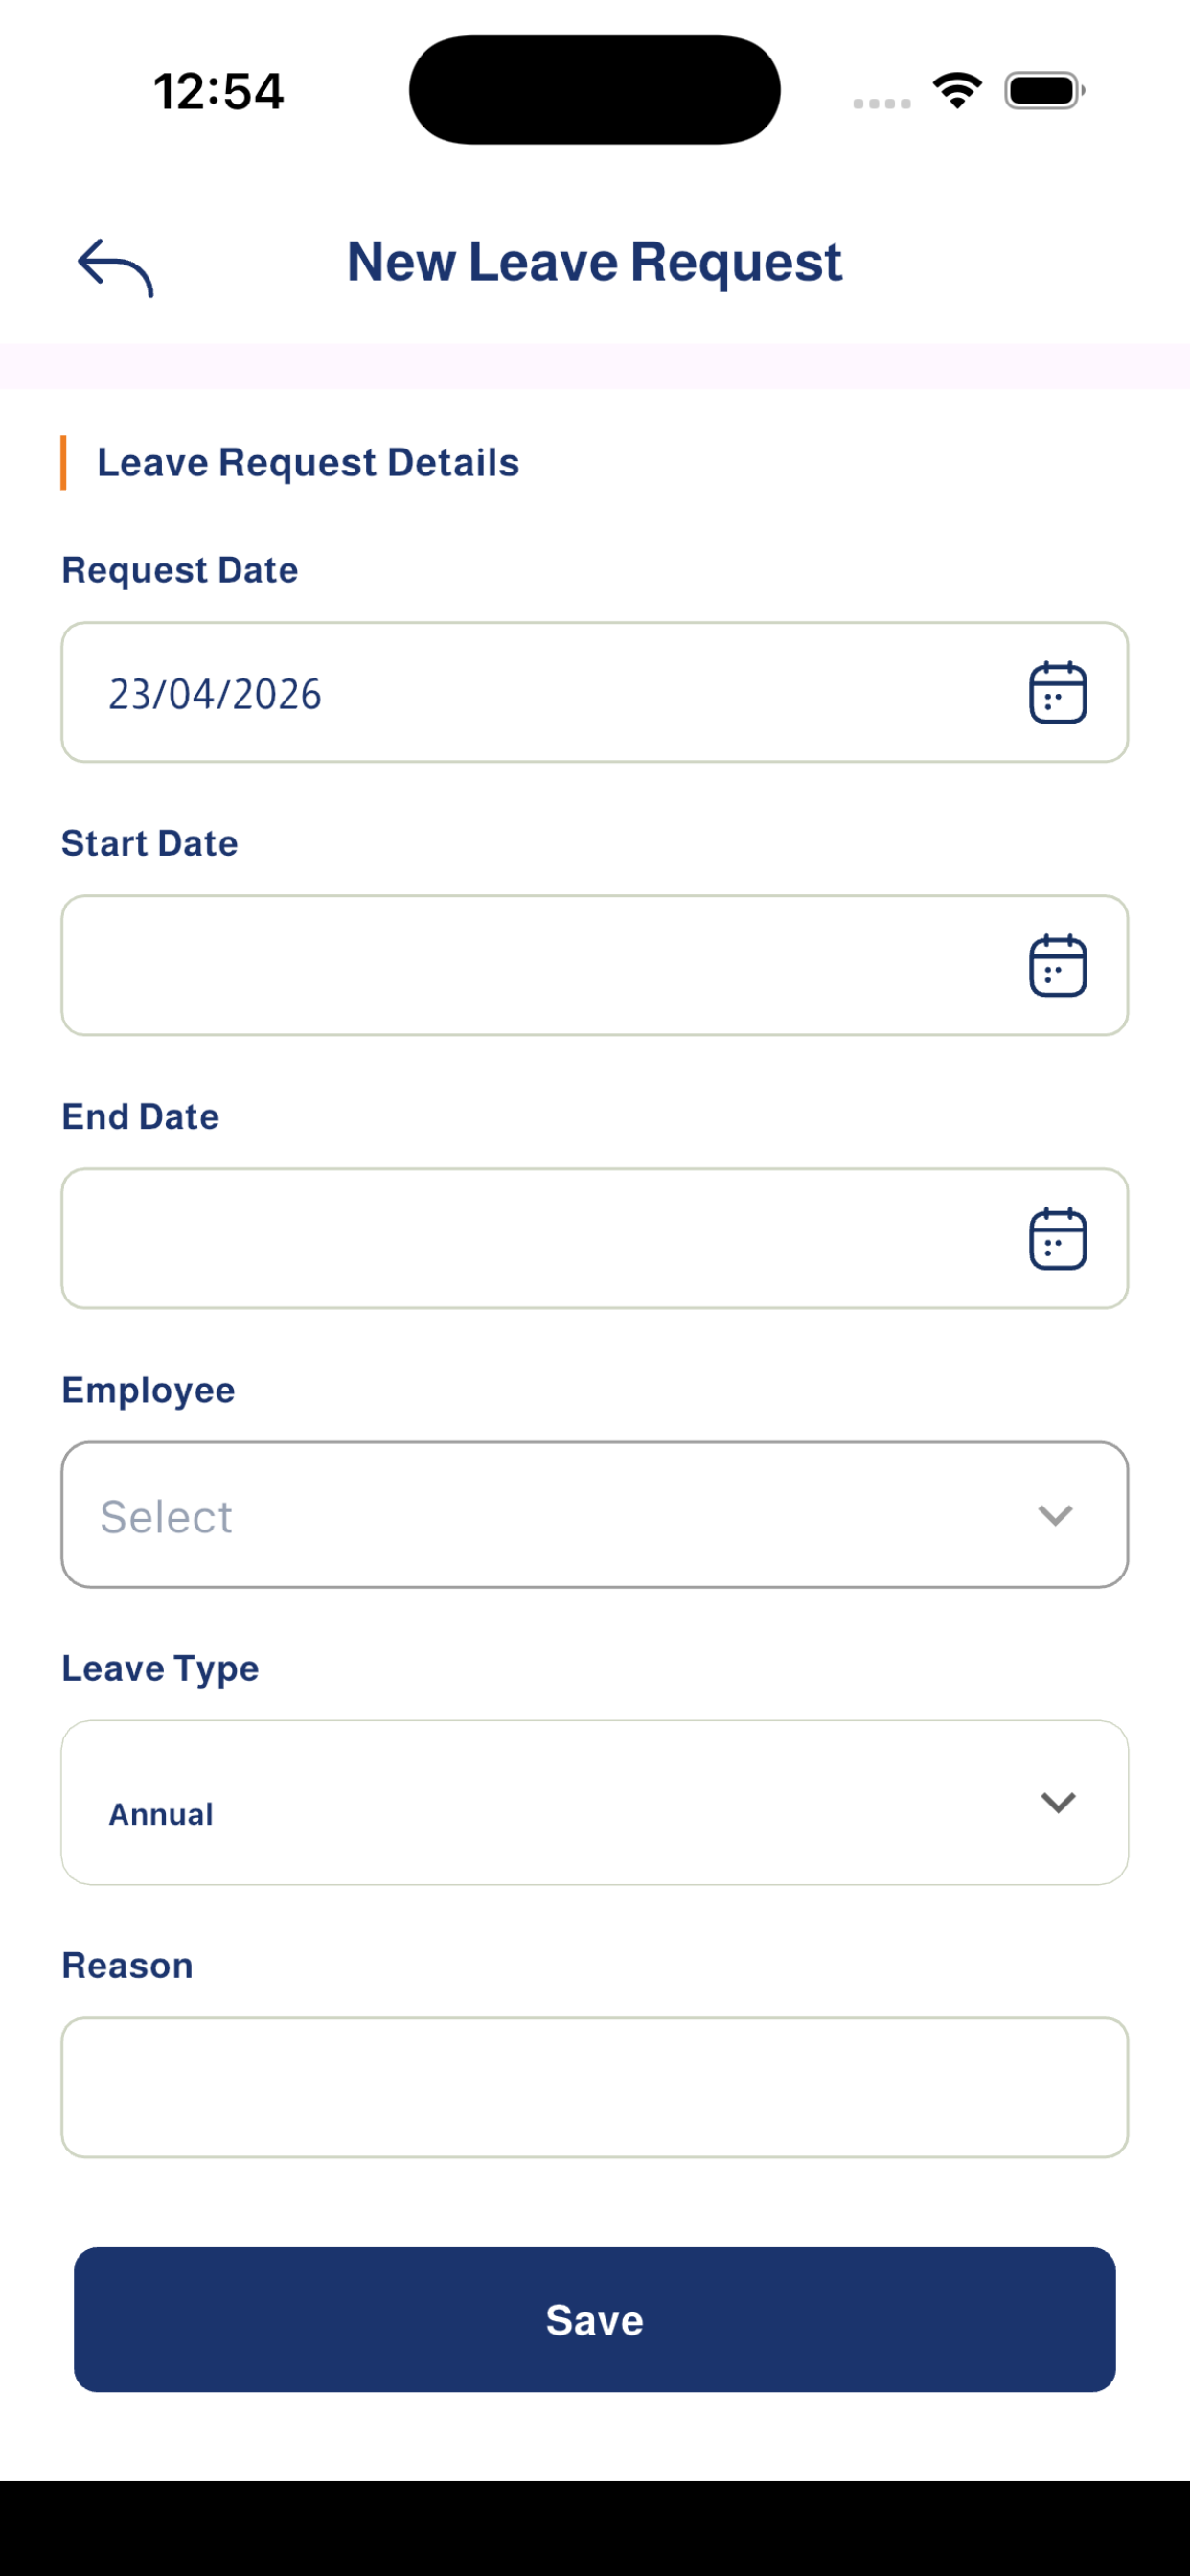Viewport: 1190px width, 2576px height.
Task: Focus the Reason text field
Action: pyautogui.click(x=595, y=2087)
